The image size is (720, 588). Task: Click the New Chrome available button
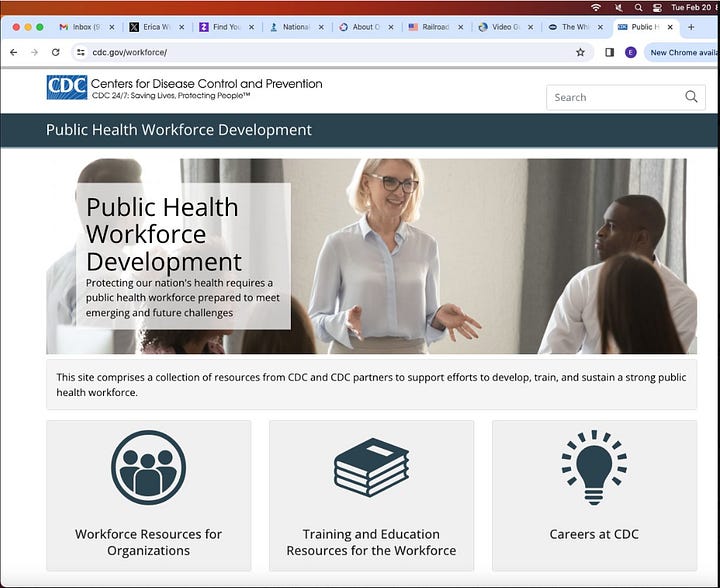click(682, 53)
